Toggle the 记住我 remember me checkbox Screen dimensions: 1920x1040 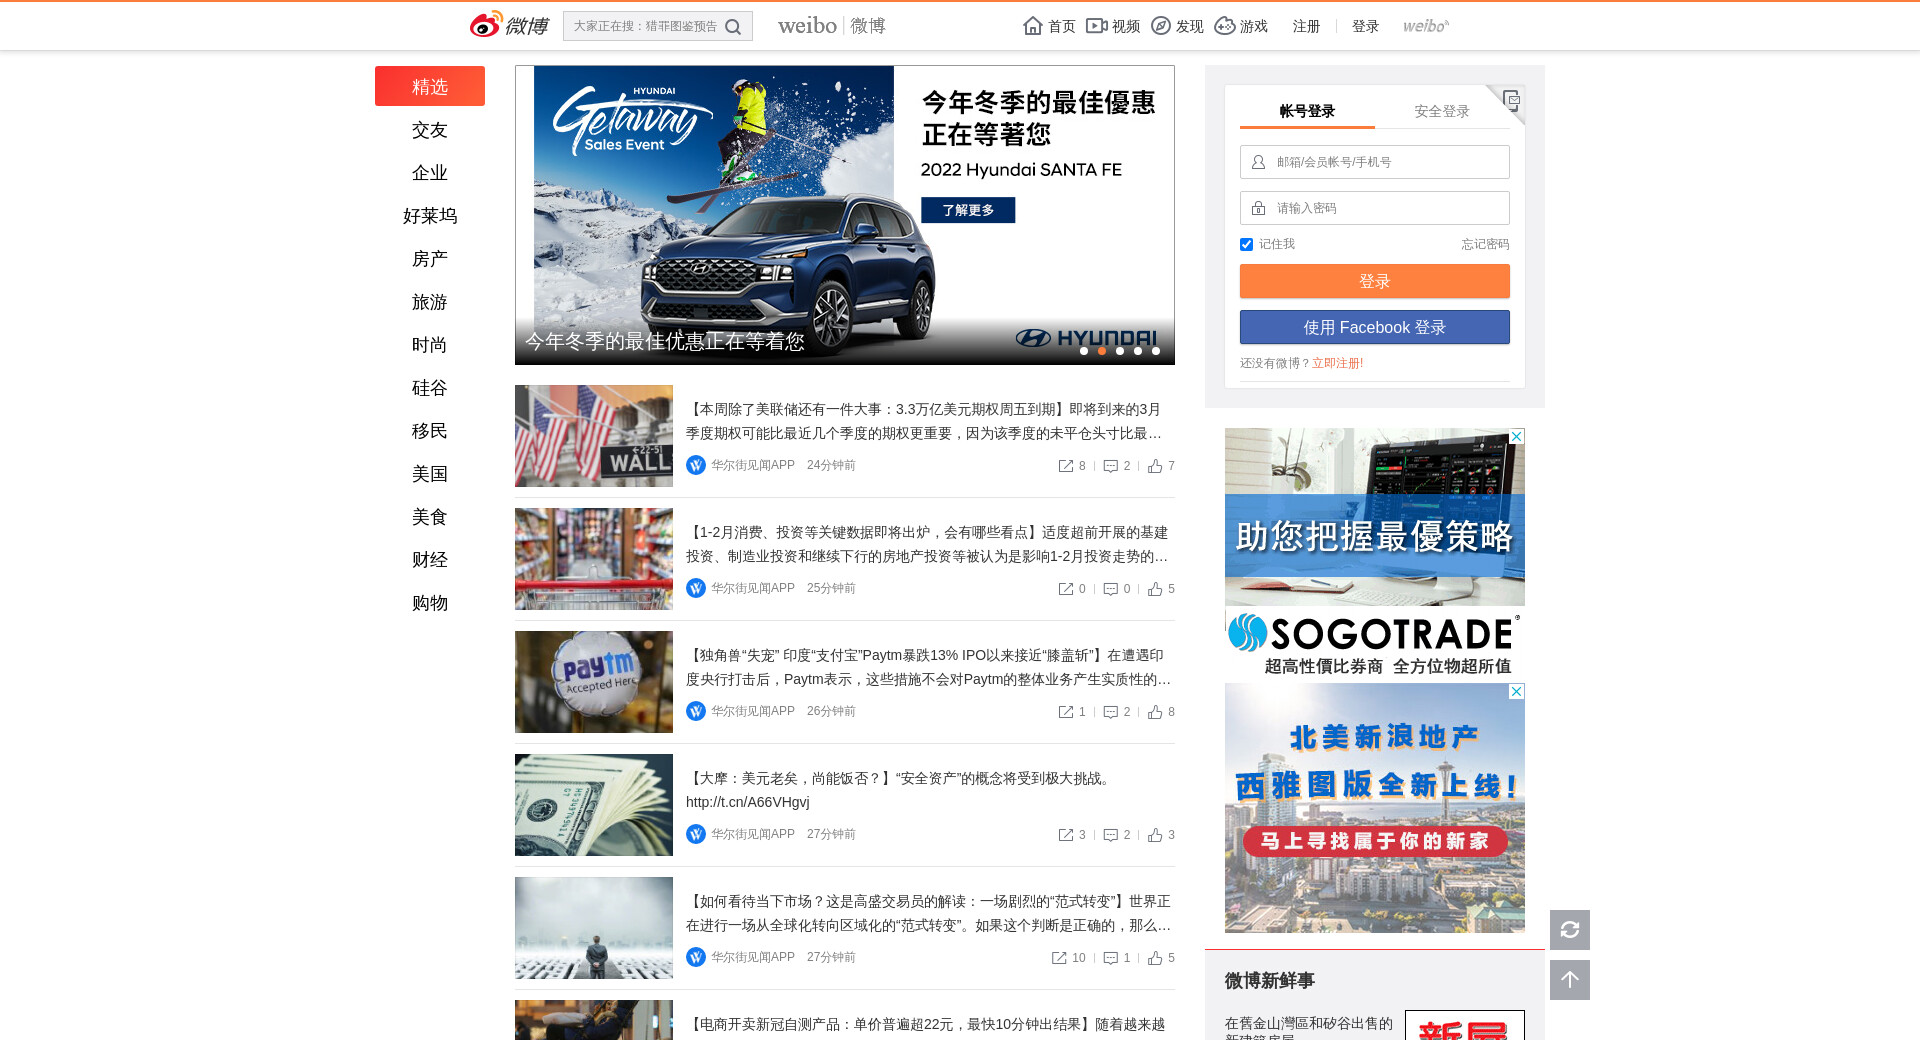[x=1246, y=245]
